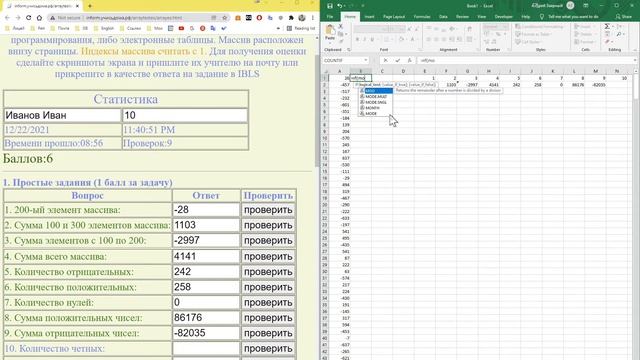Image resolution: width=640 pixels, height=360 pixels.
Task: Click the browser Forward arrow
Action: (18, 18)
